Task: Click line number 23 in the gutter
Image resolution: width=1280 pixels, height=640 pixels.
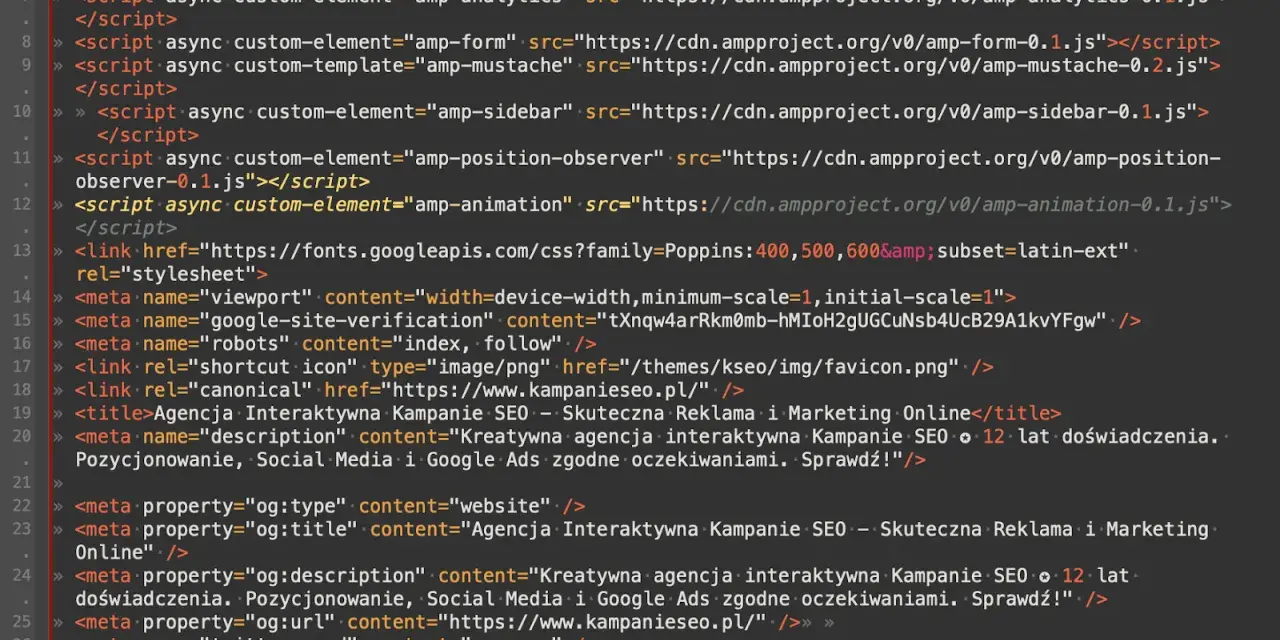Action: [21, 528]
